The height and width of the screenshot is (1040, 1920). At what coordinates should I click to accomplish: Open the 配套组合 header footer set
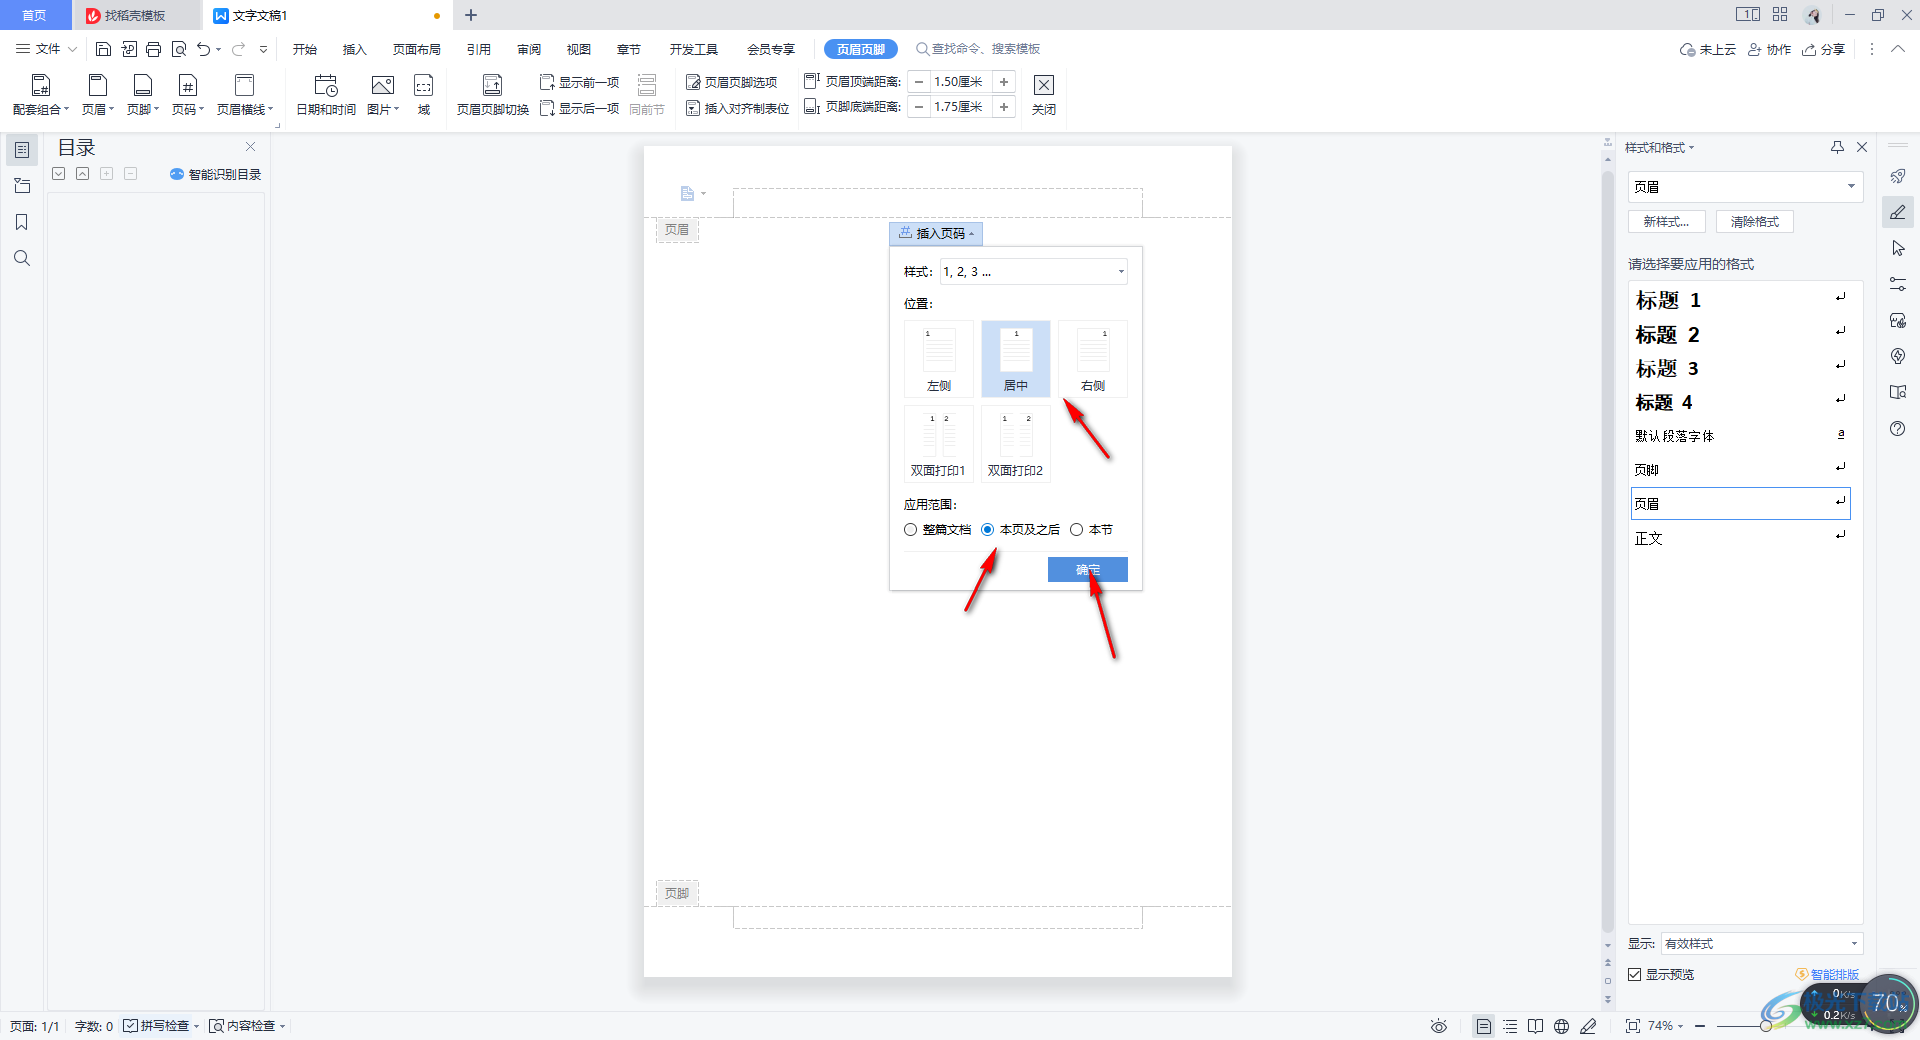coord(41,95)
